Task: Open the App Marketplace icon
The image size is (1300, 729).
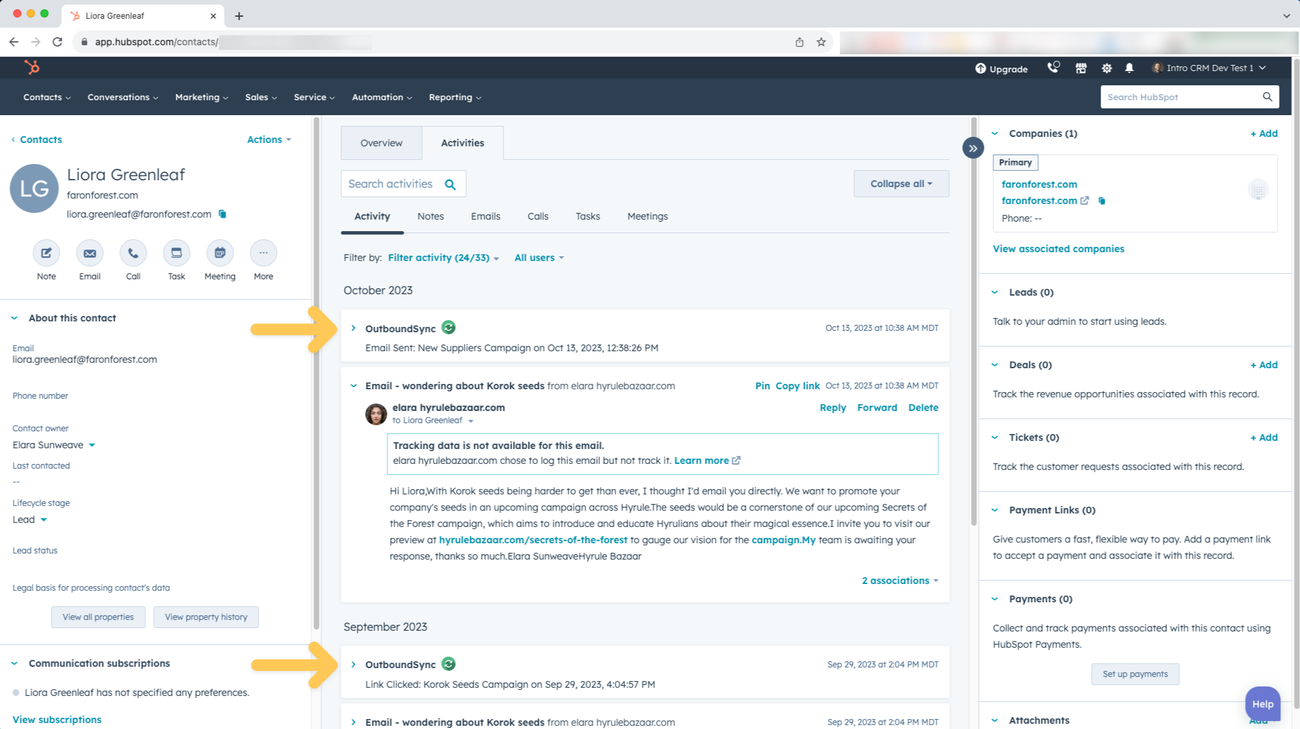Action: (x=1081, y=67)
